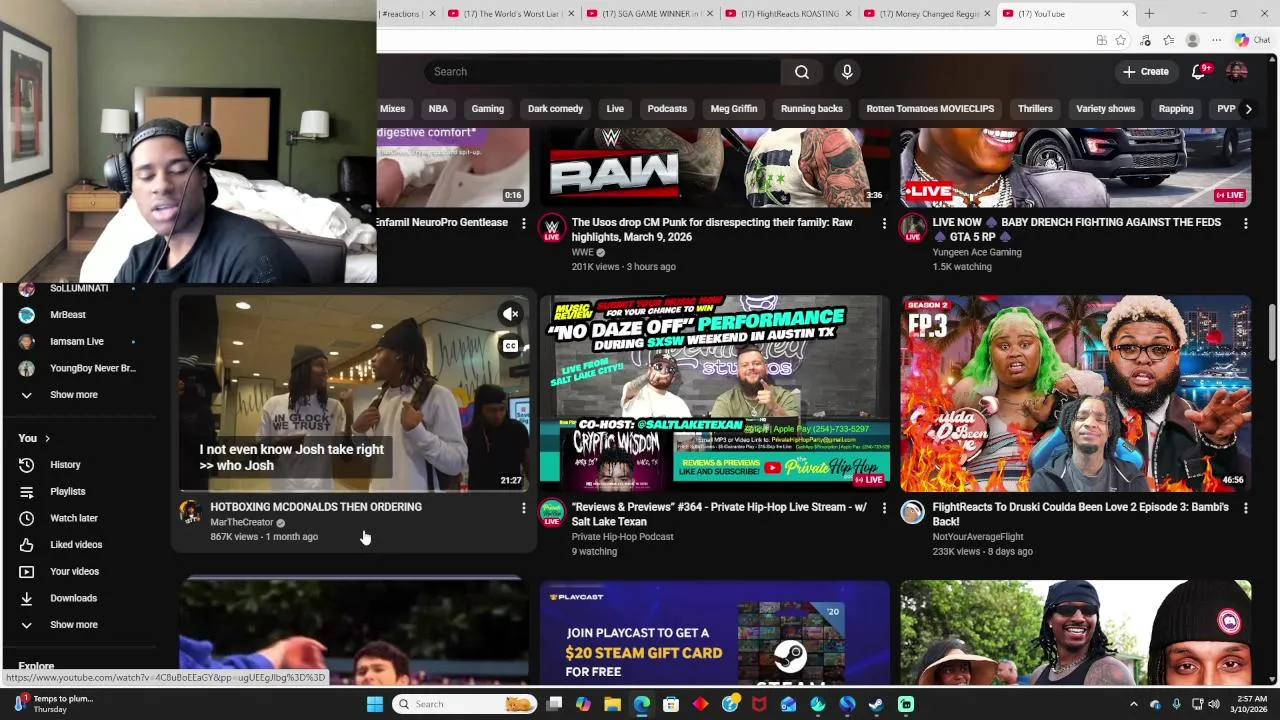This screenshot has height=720, width=1280.
Task: Play the FlightReacts Druski EP.3 thumbnail
Action: [x=1076, y=392]
